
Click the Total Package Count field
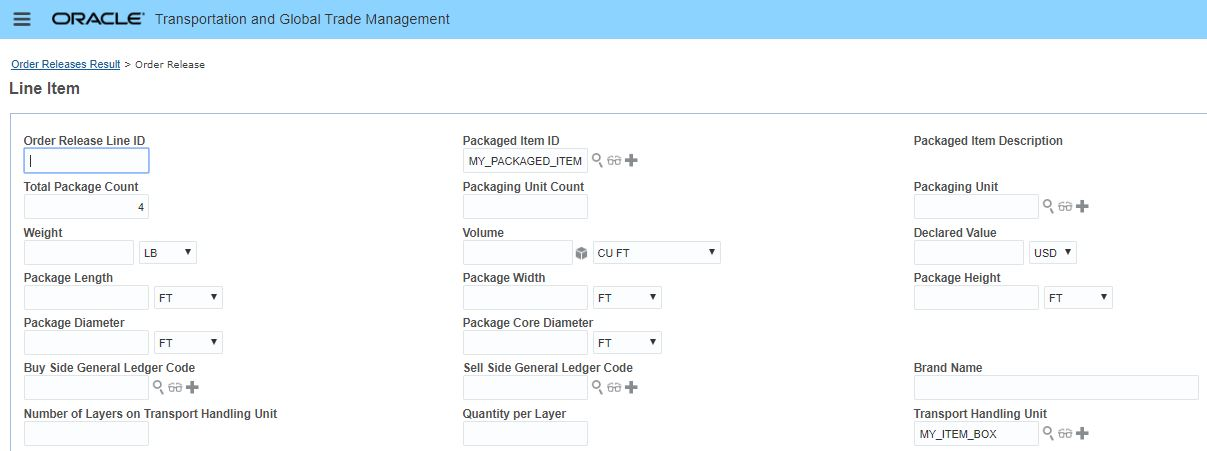(x=86, y=206)
